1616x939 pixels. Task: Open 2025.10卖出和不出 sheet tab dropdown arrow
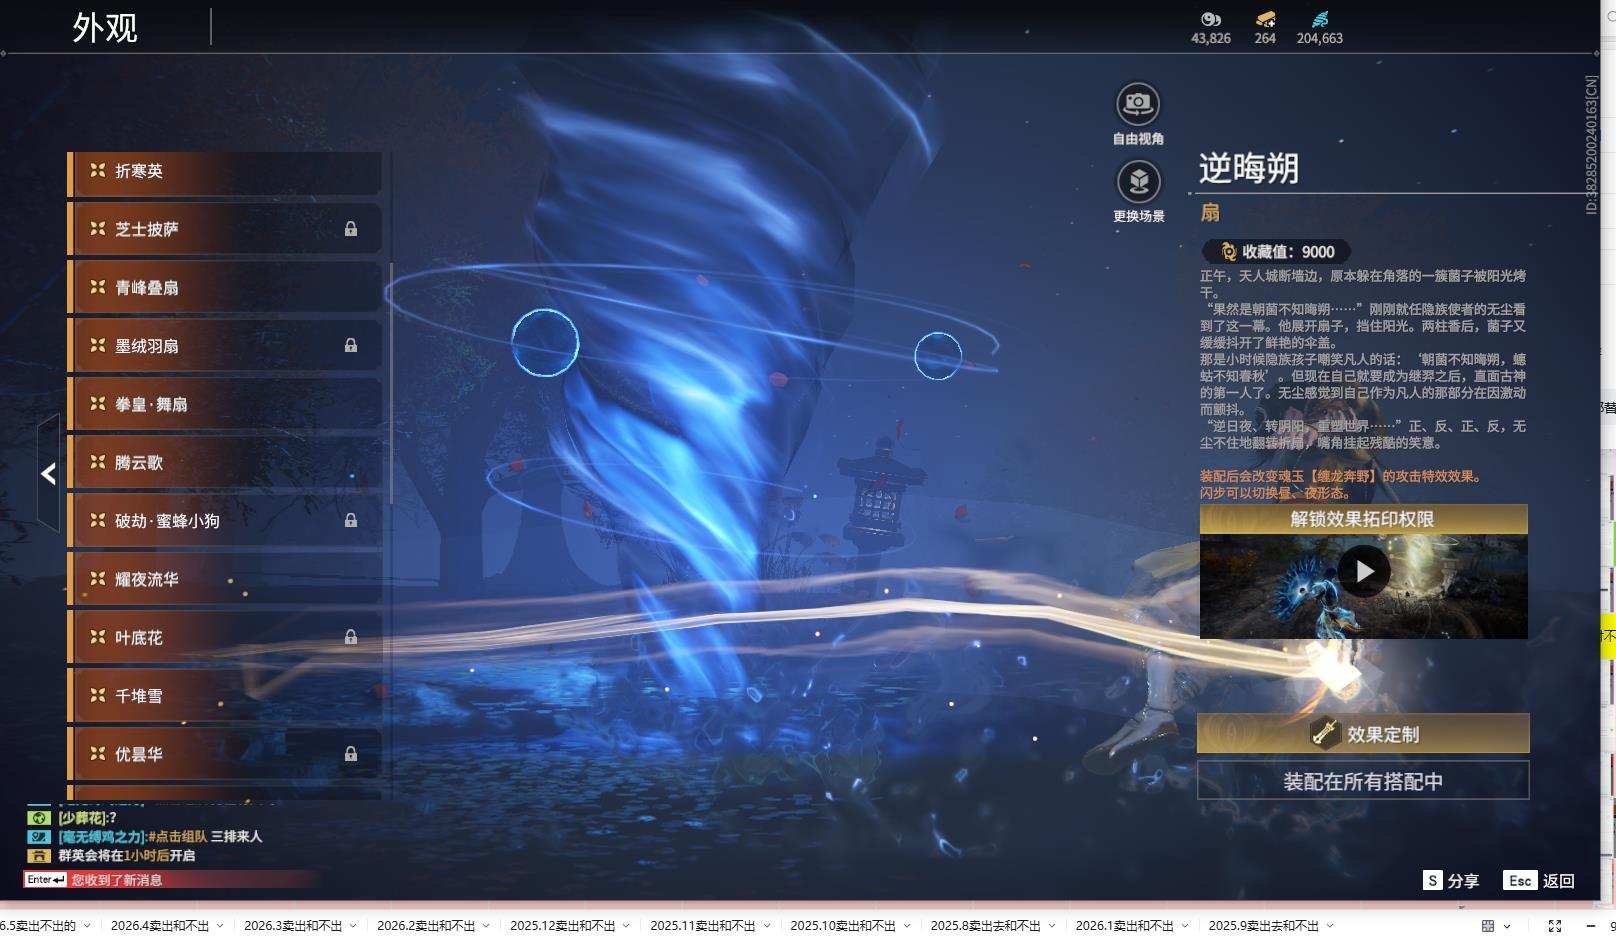(x=906, y=926)
